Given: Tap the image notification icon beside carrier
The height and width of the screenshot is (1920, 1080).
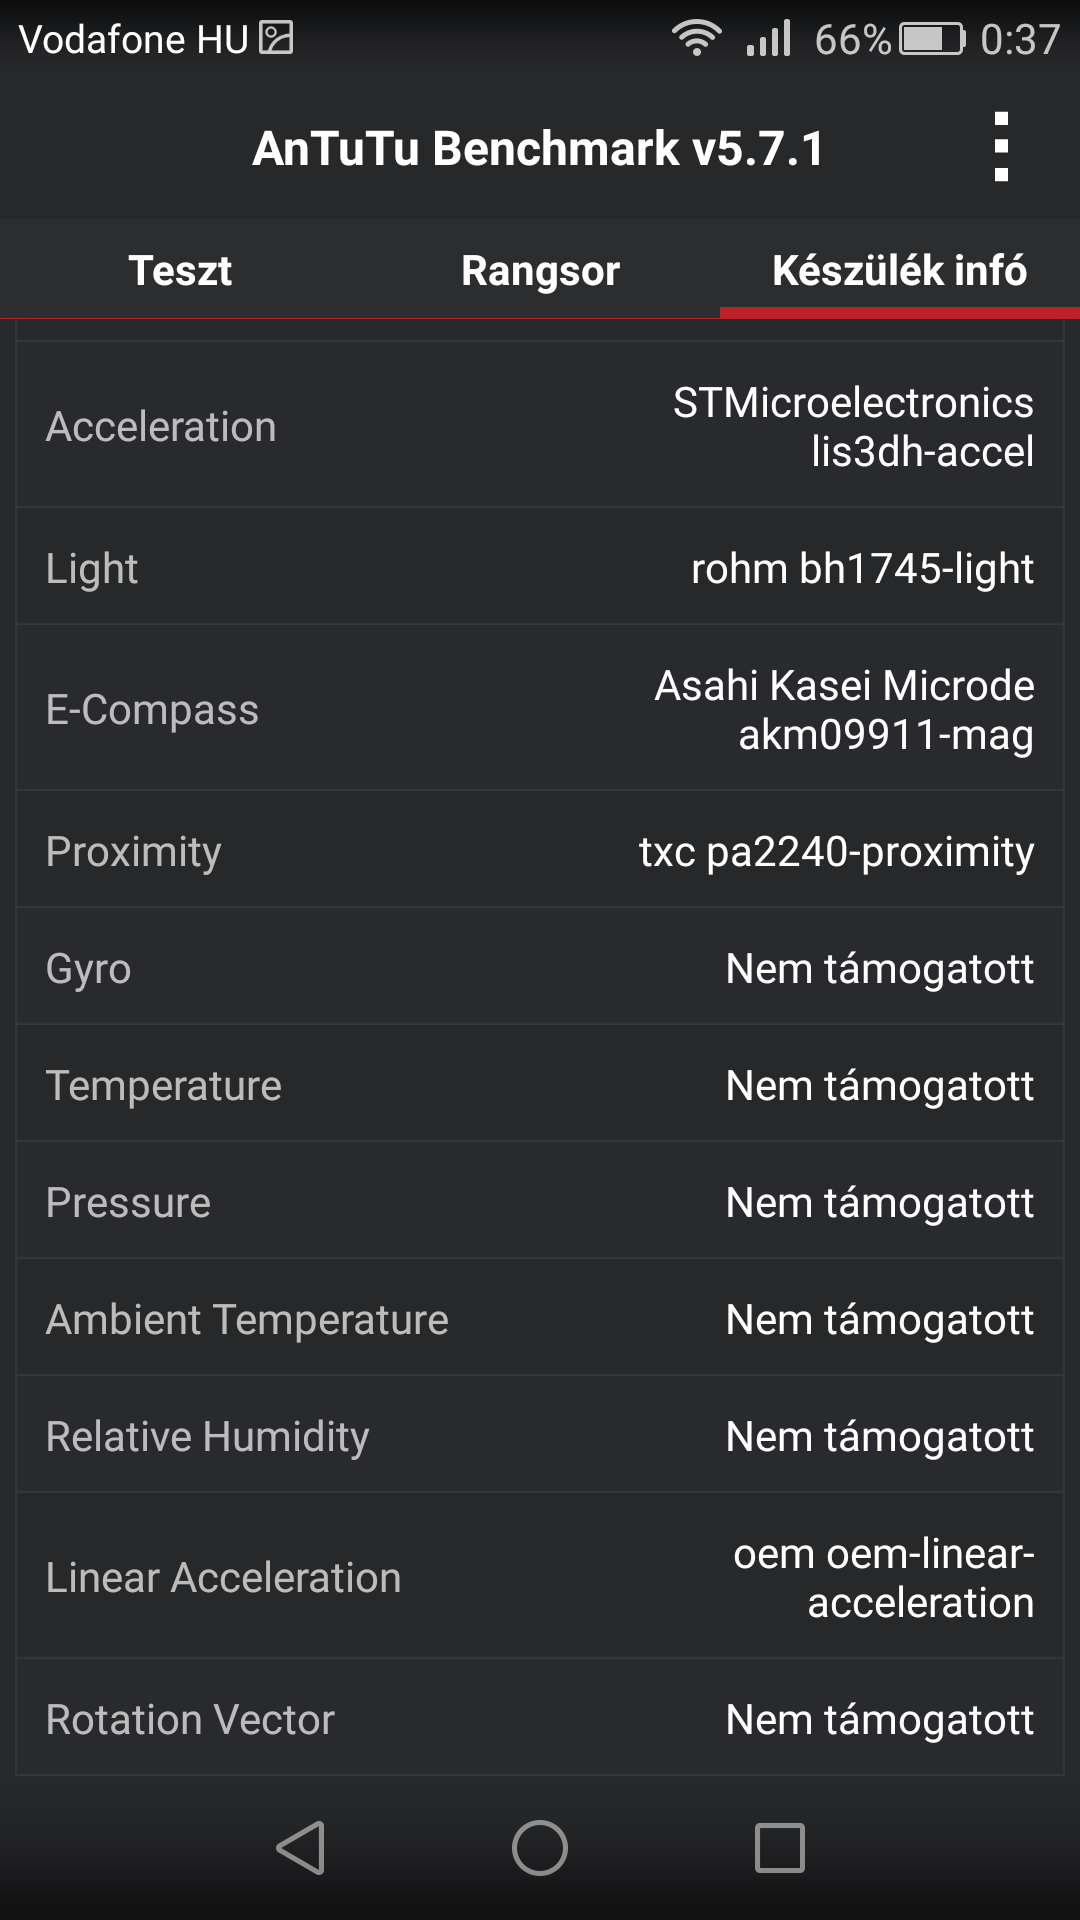Looking at the screenshot, I should (x=276, y=39).
